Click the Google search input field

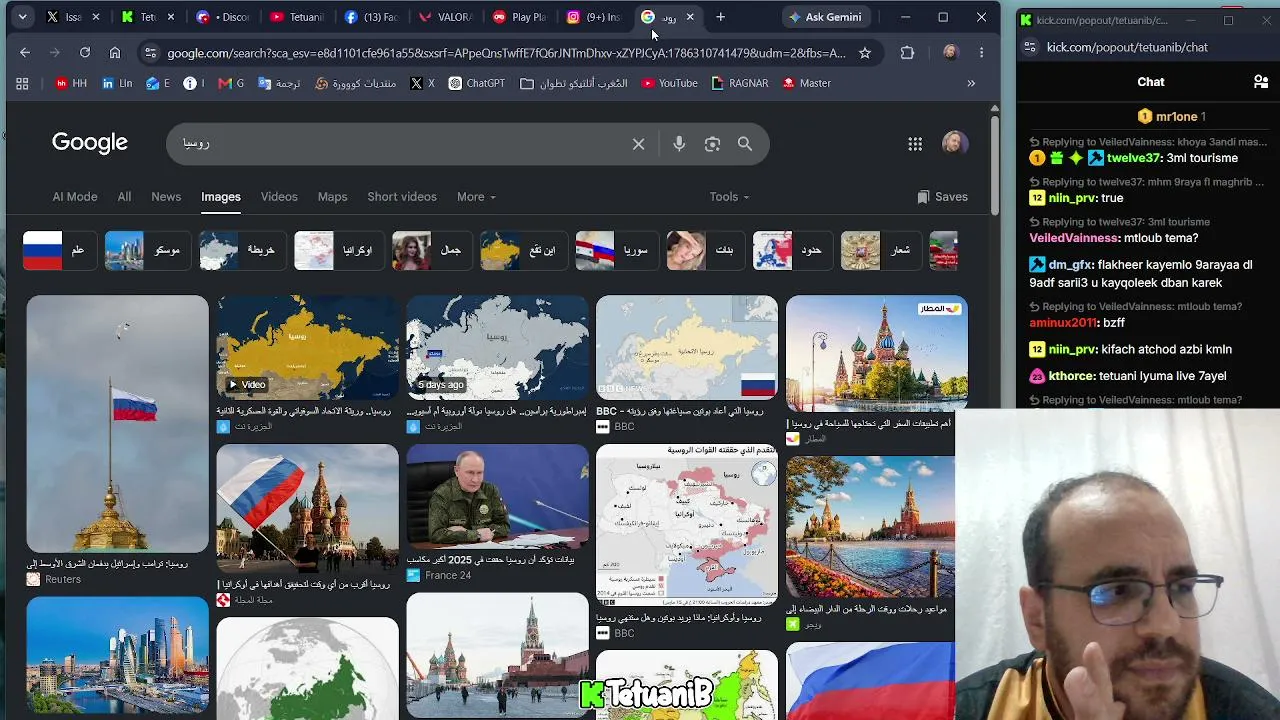[x=400, y=144]
